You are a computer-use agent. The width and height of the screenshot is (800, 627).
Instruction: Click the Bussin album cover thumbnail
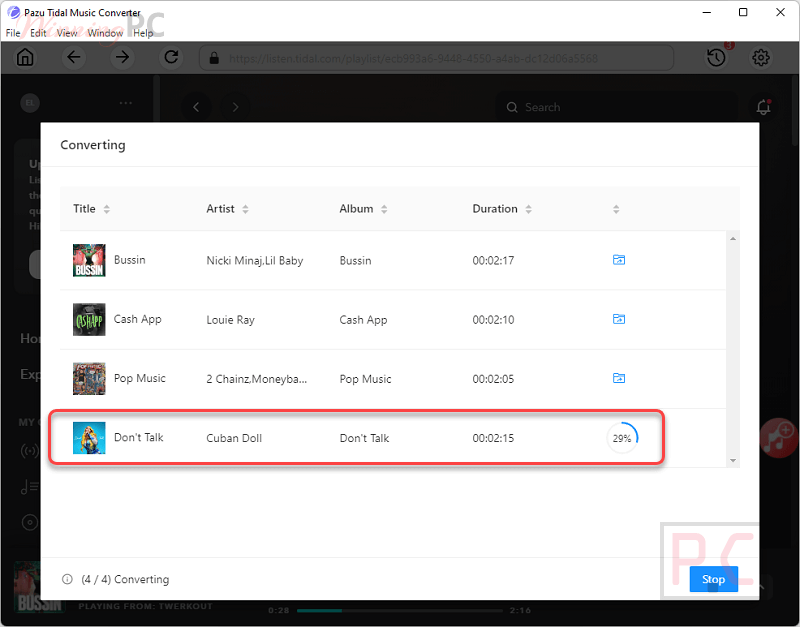(89, 260)
